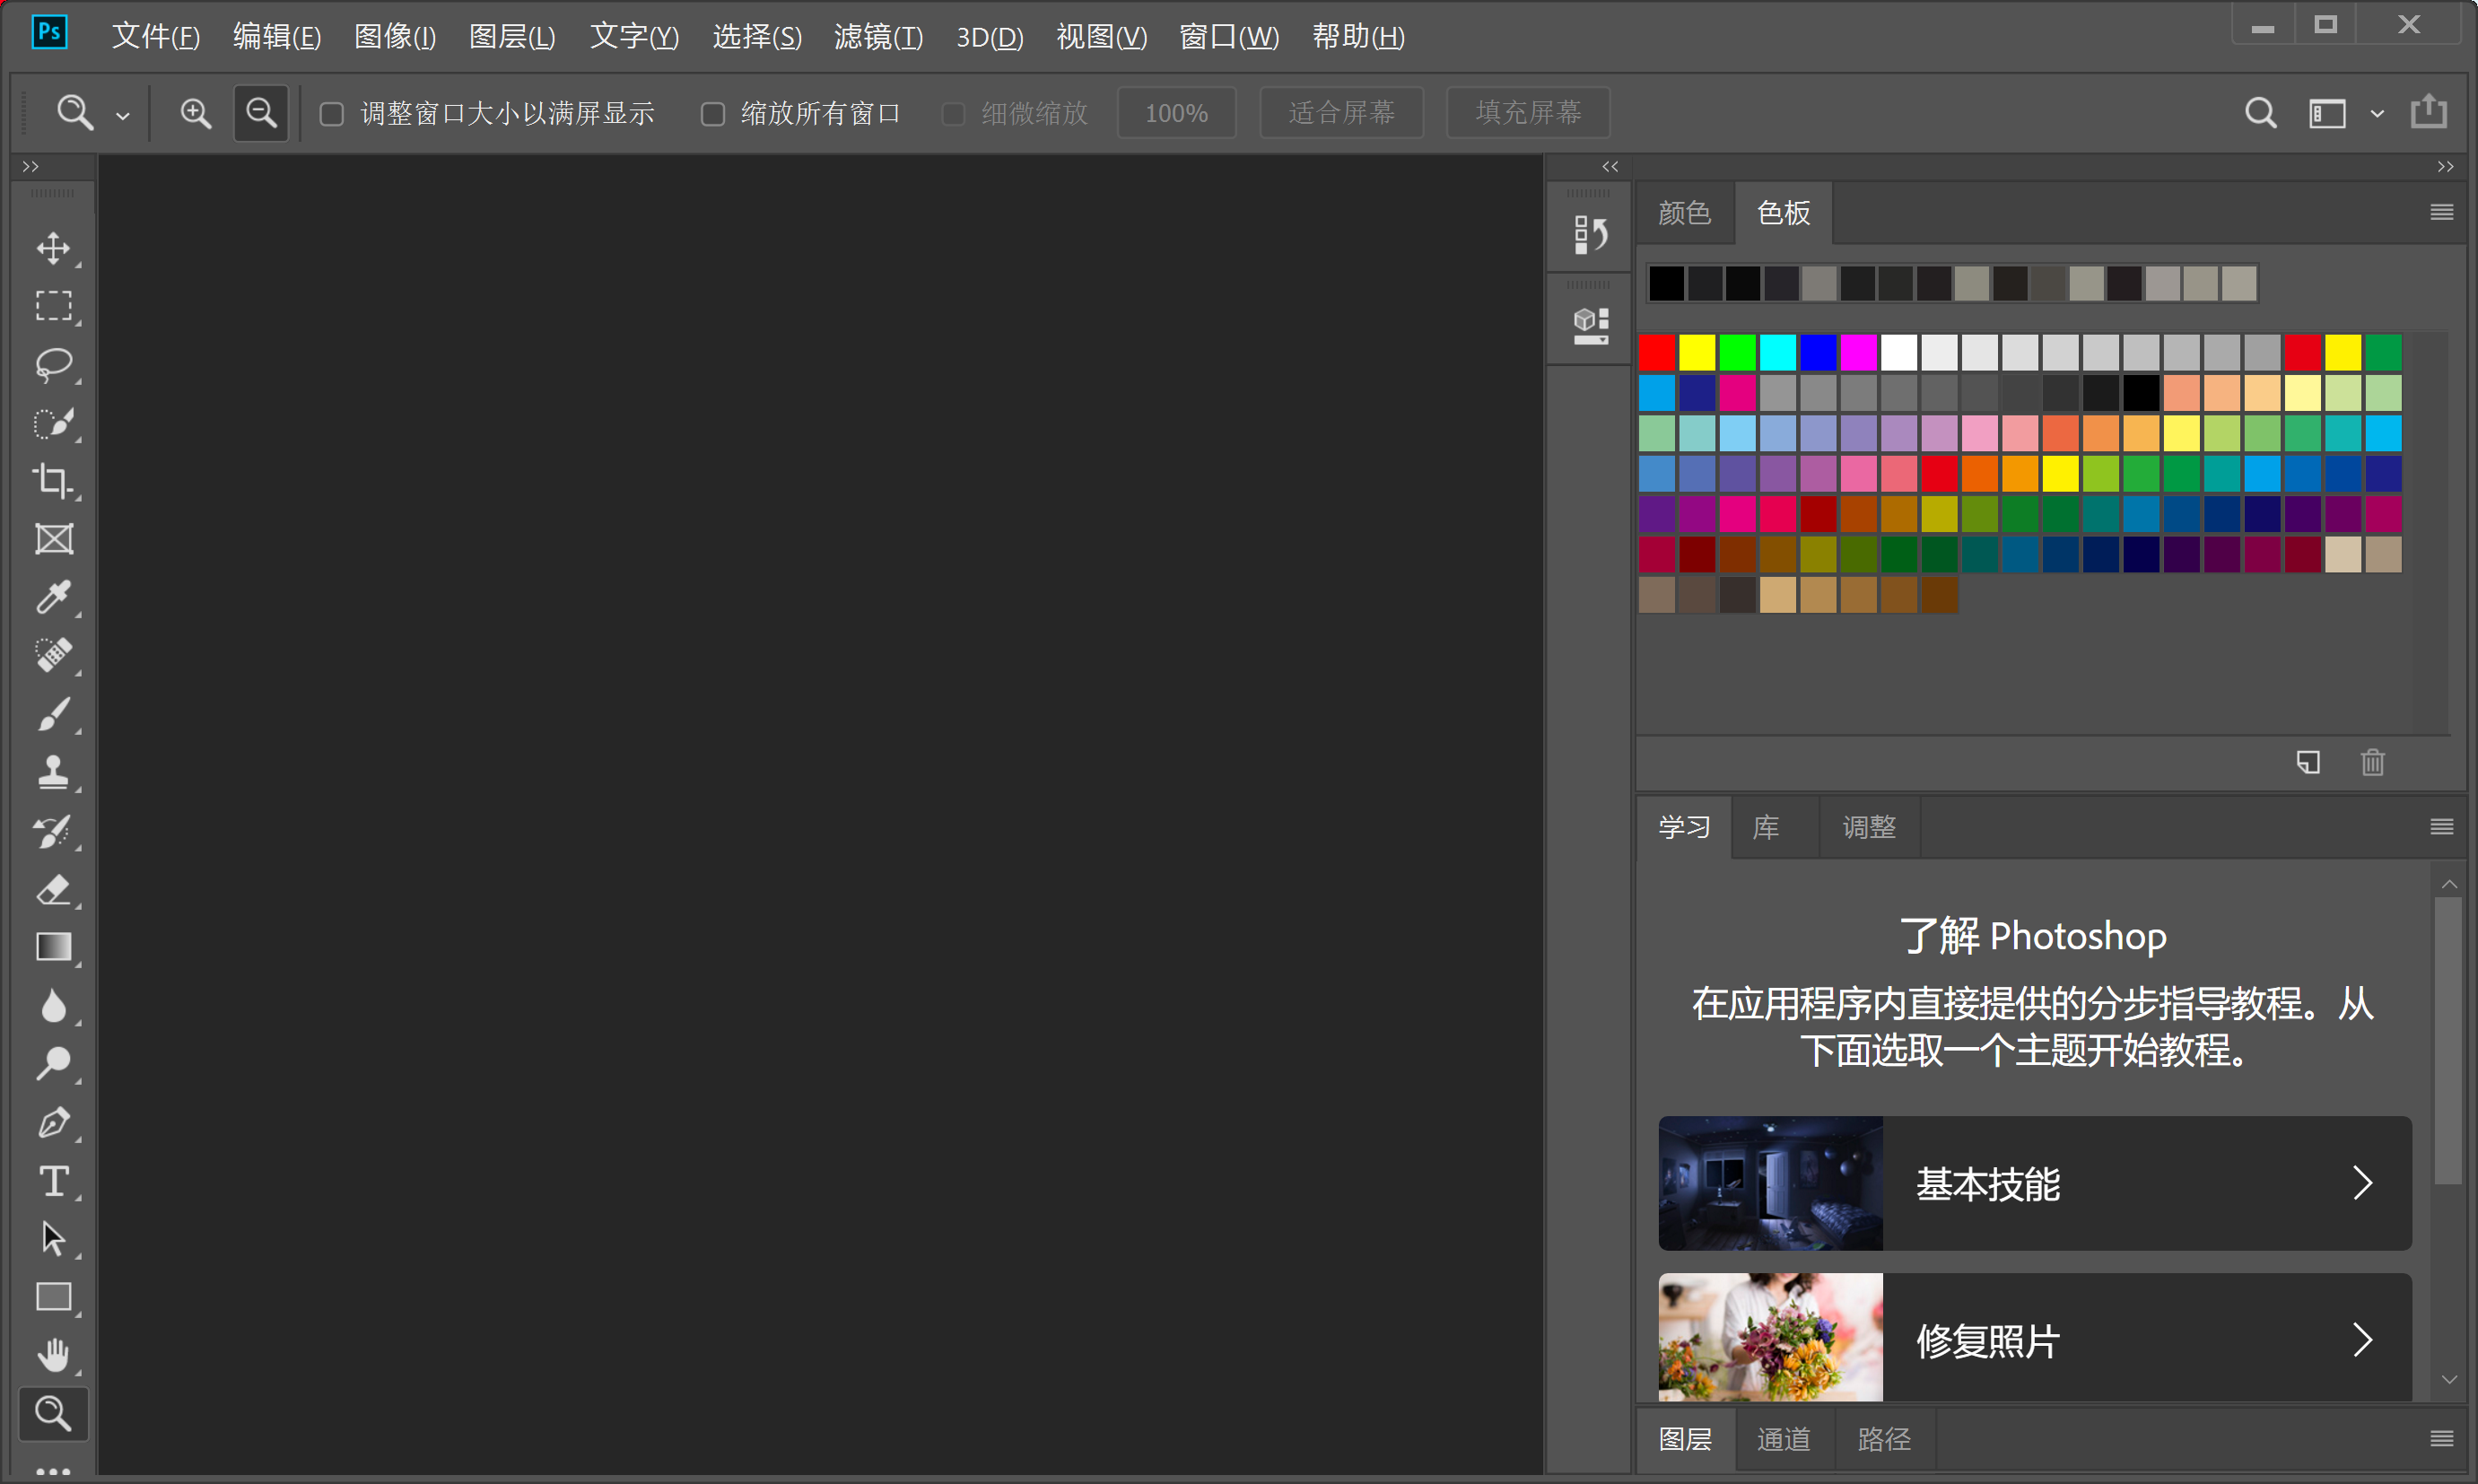Open the 帮助(H) menu

[x=1358, y=36]
